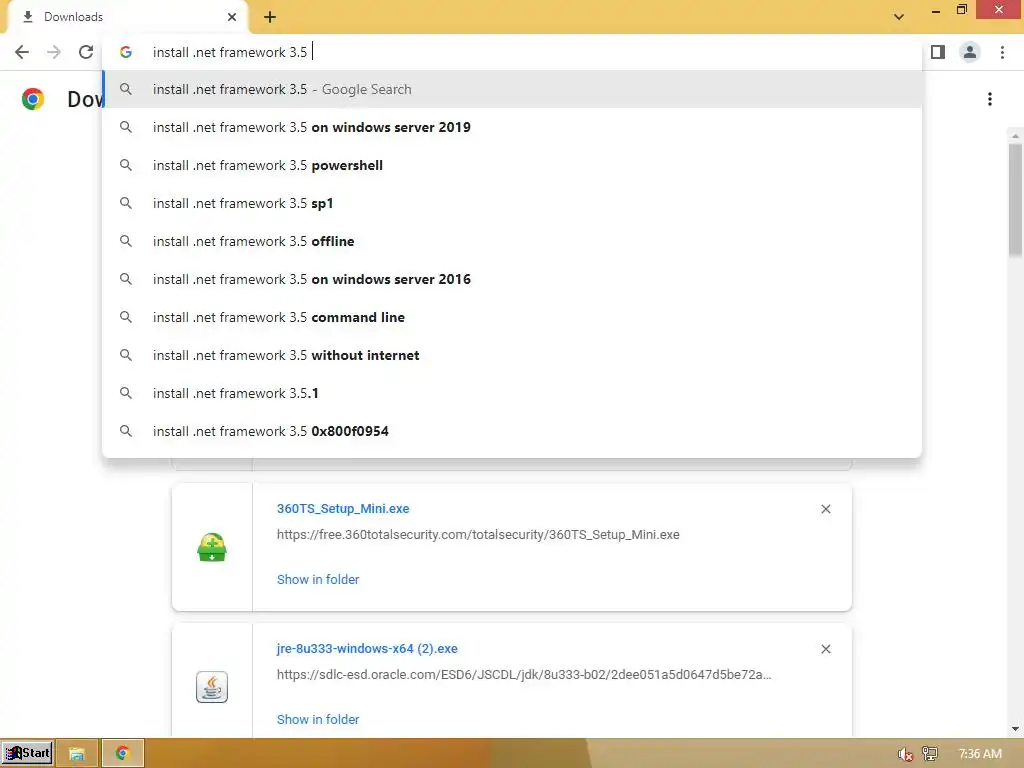Click search icon beside 'offline' suggestion
This screenshot has width=1024, height=768.
(x=126, y=241)
